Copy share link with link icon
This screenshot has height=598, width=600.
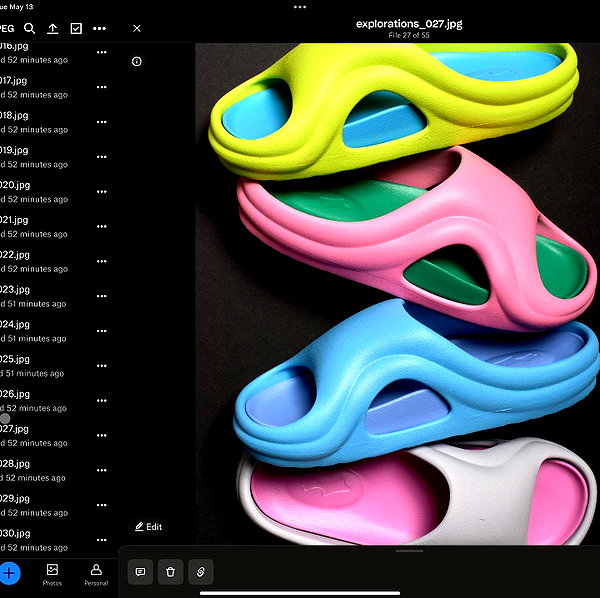pos(201,572)
